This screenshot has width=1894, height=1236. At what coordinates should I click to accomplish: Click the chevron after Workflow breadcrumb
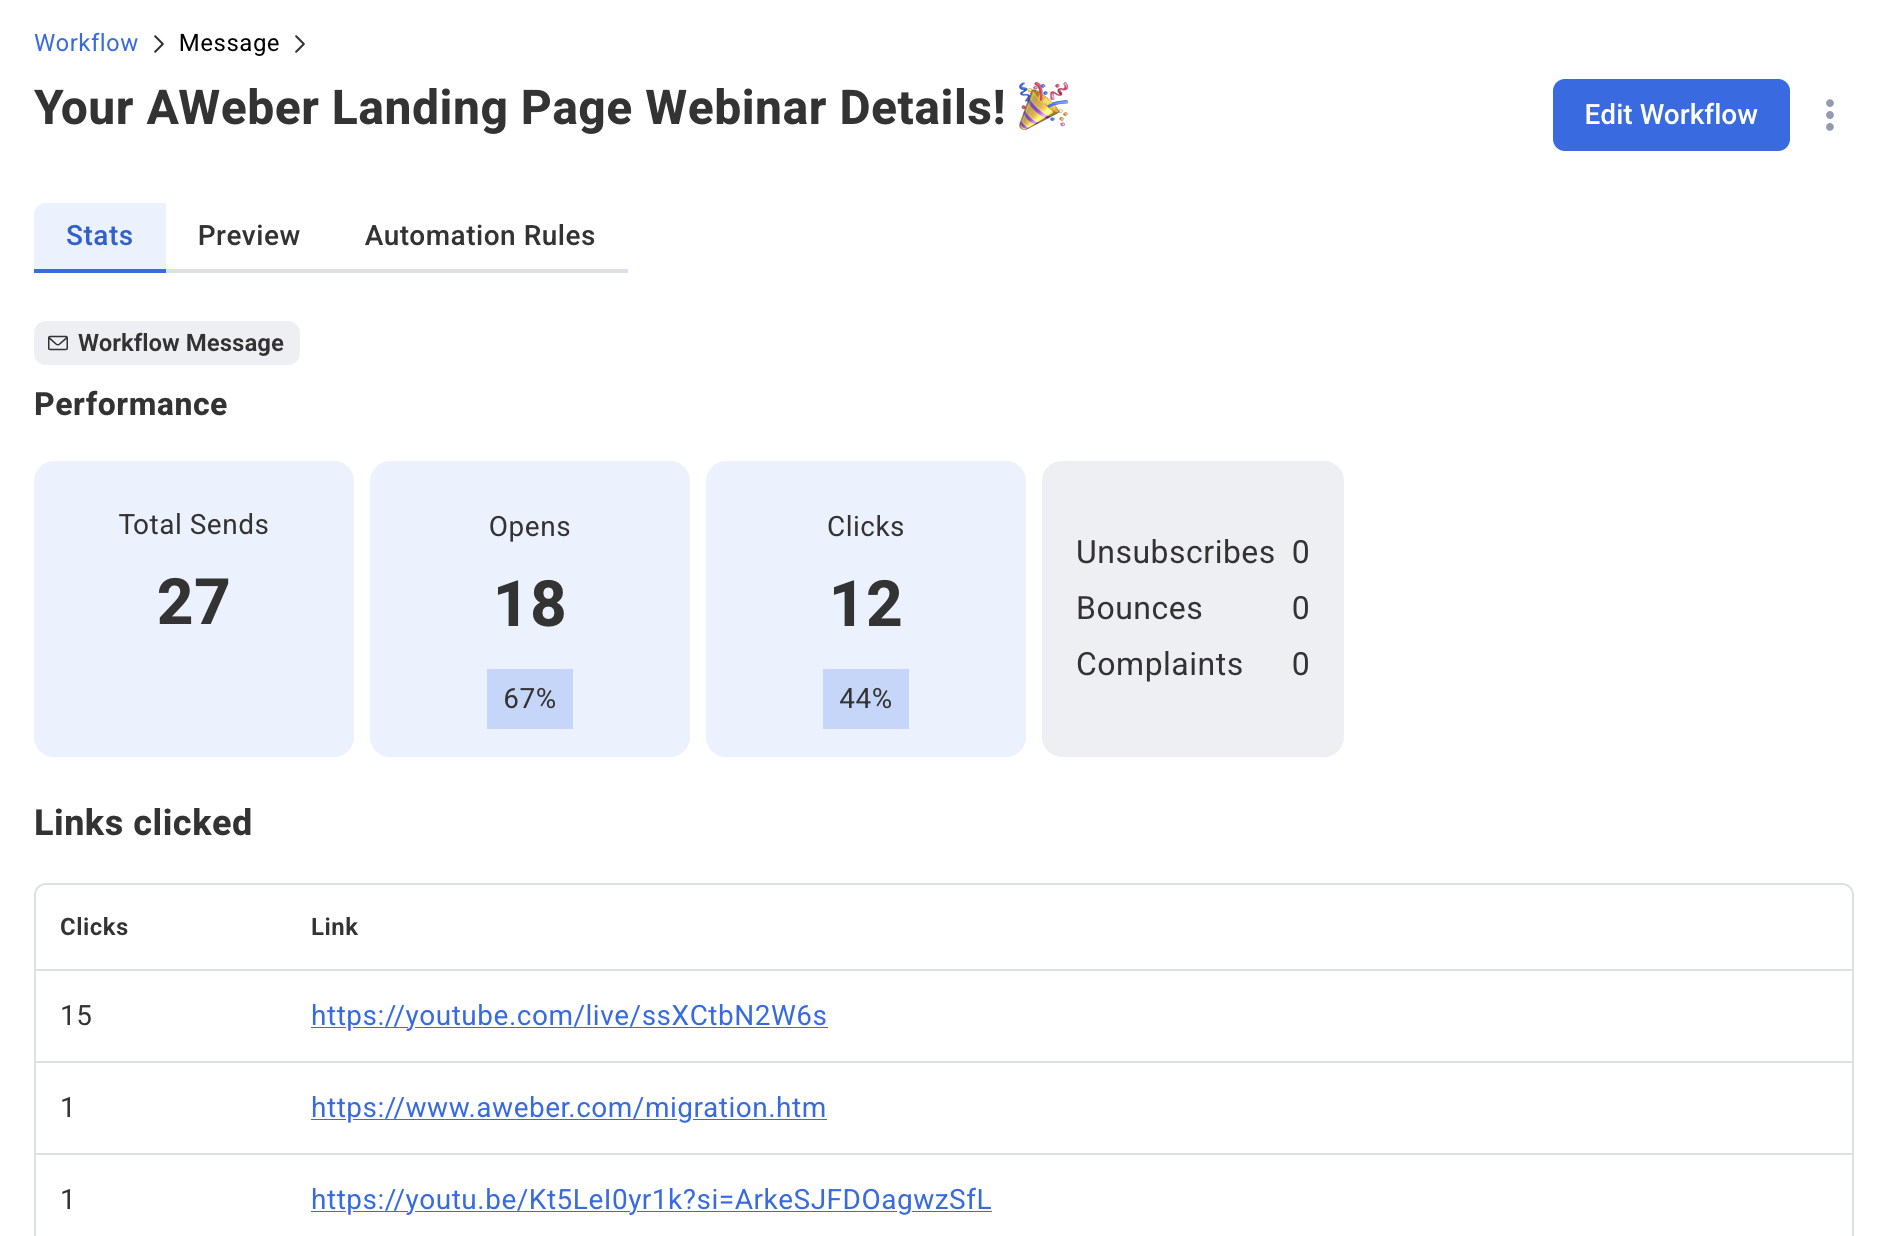click(158, 43)
